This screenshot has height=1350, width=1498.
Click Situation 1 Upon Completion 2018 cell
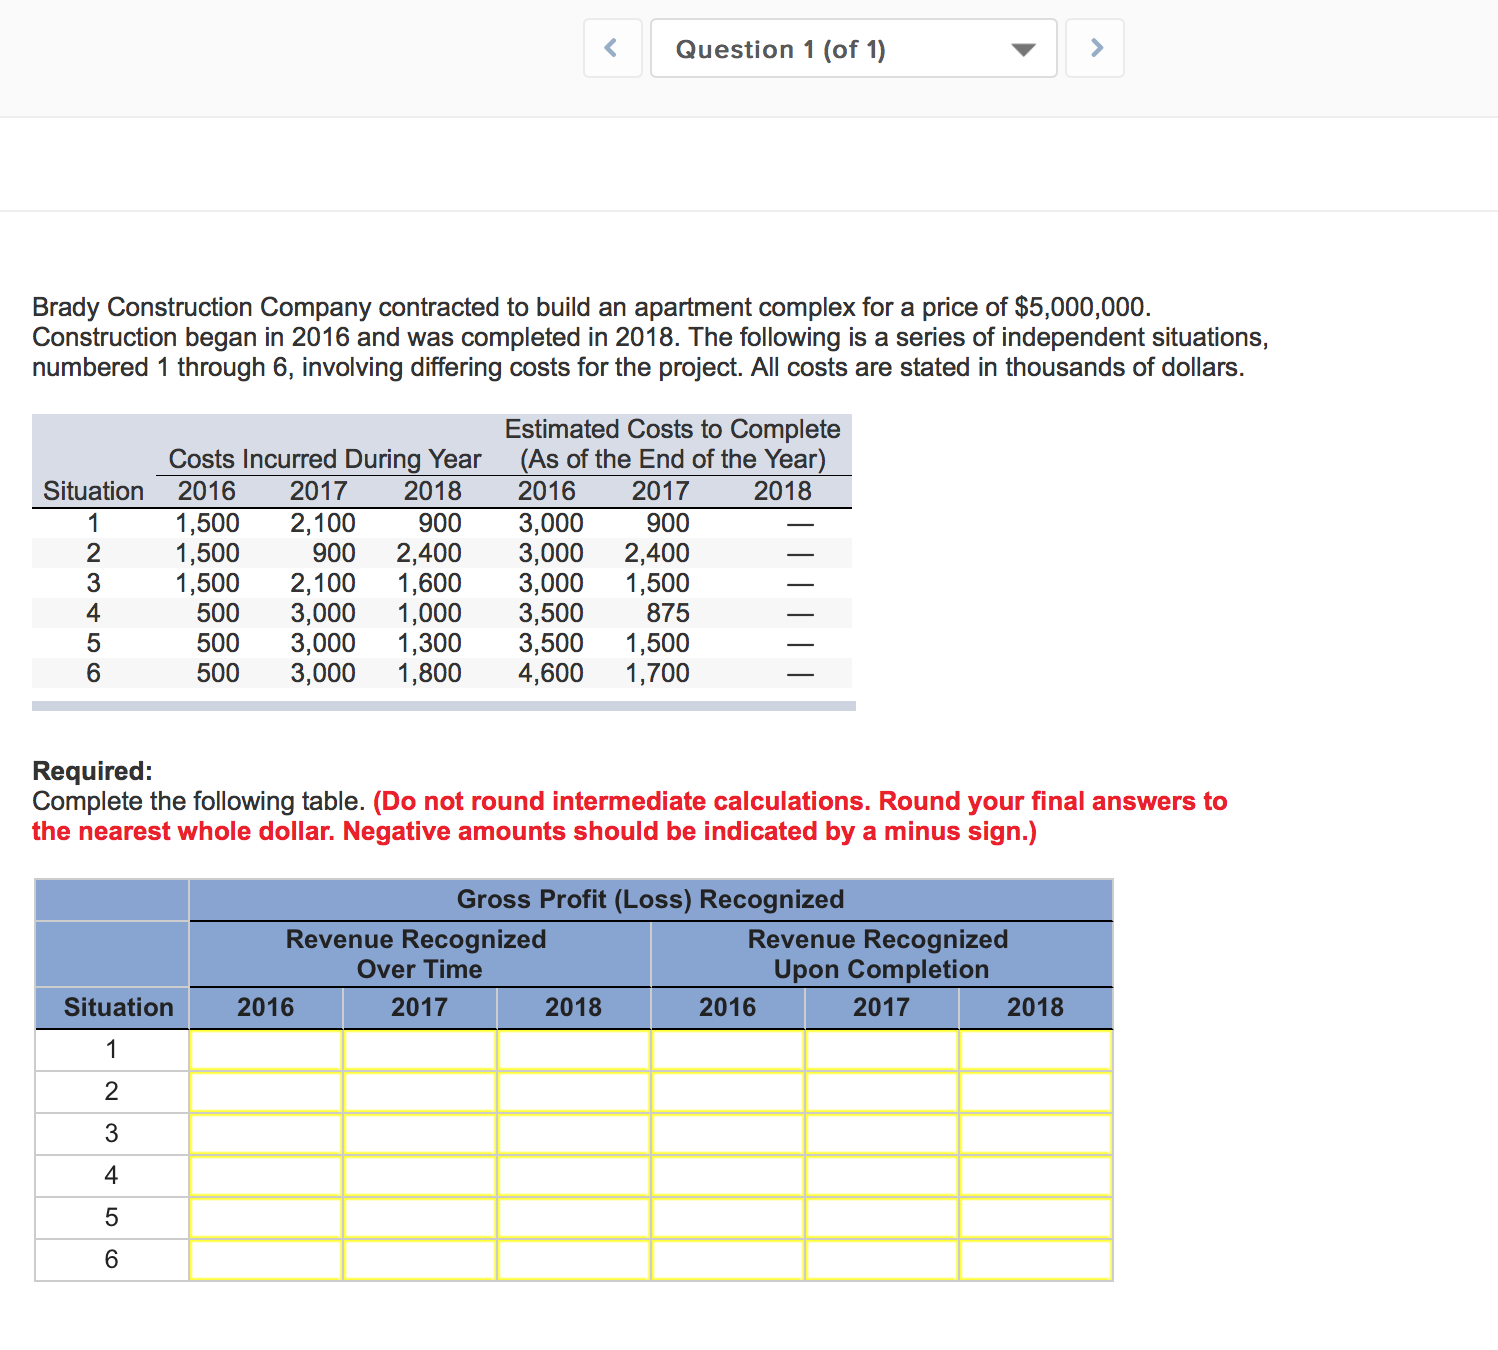[1036, 1050]
